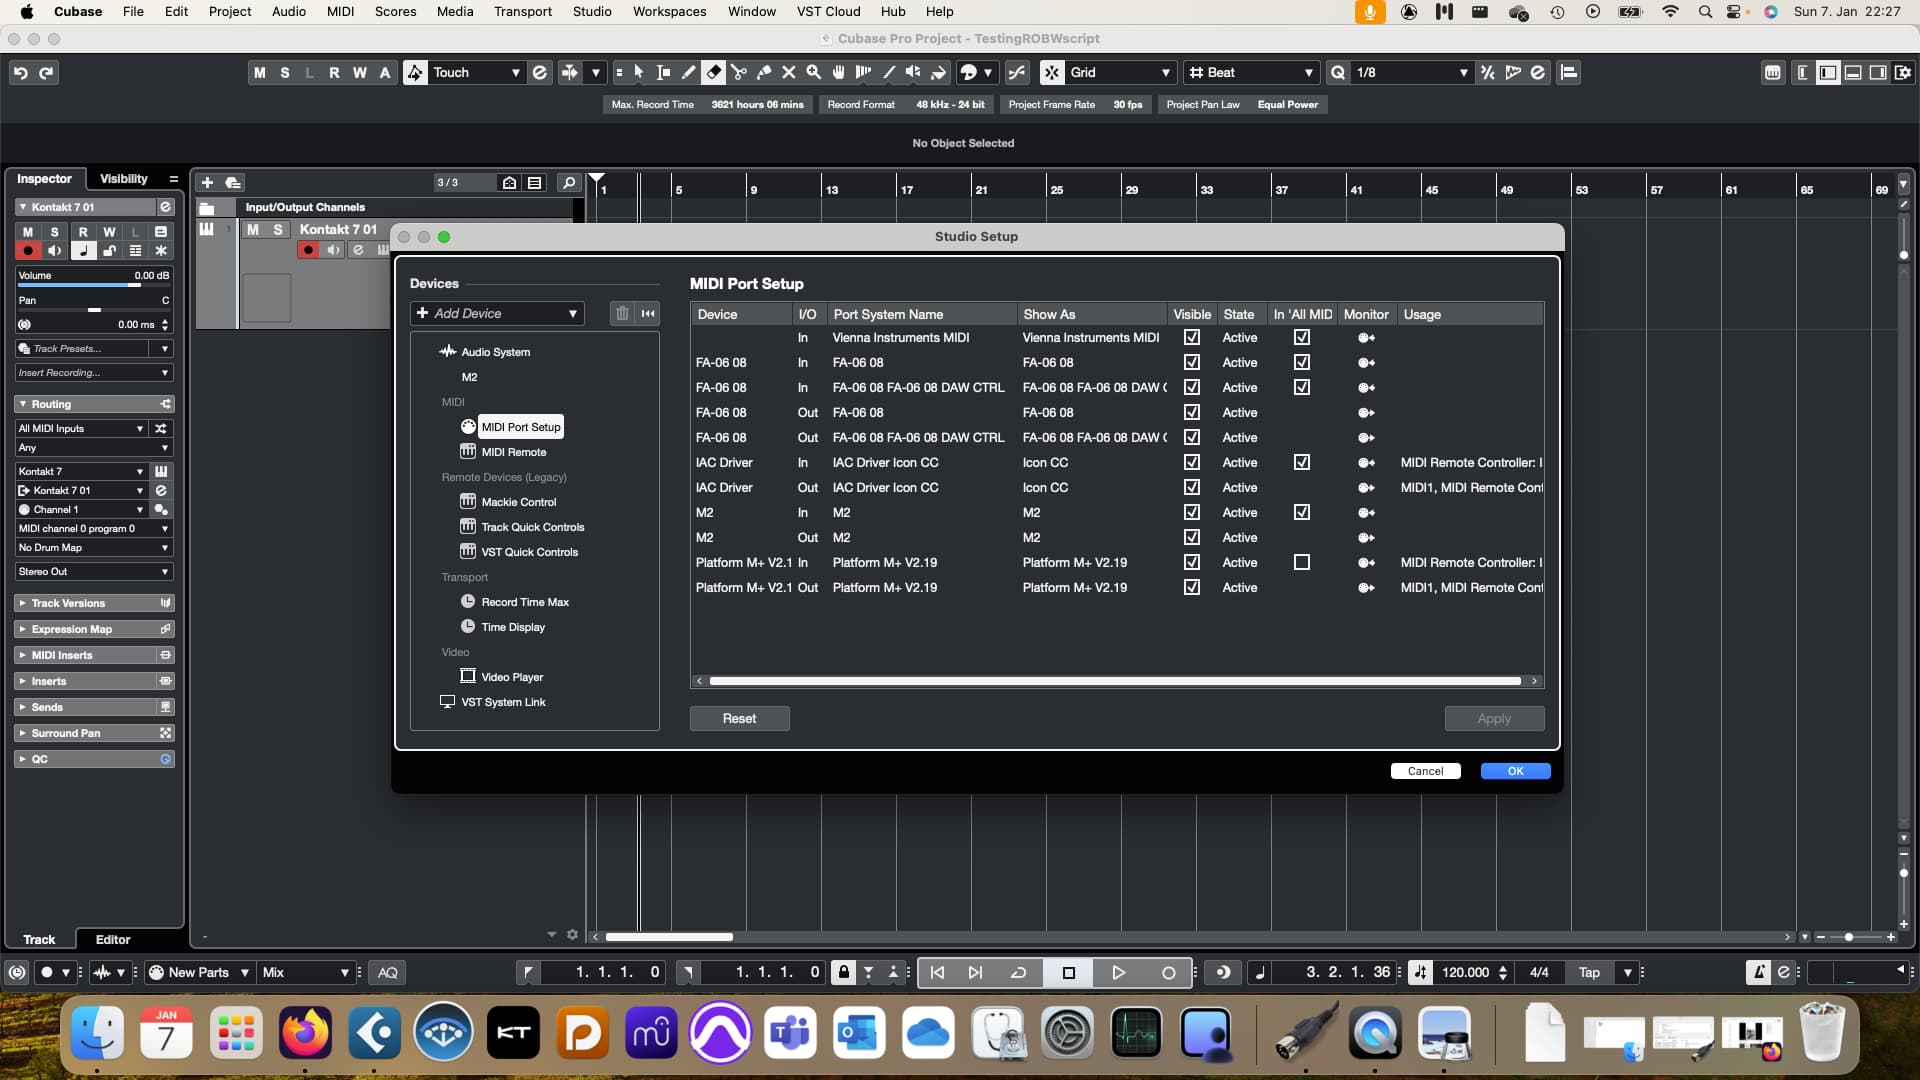
Task: Open Setup Window Layout icon
Action: (x=1902, y=72)
